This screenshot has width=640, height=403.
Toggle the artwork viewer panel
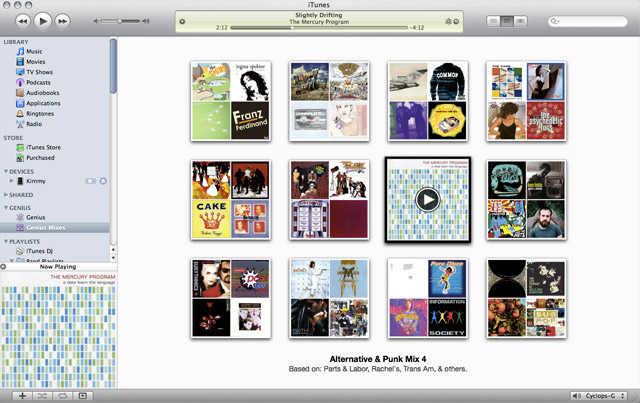click(x=82, y=396)
